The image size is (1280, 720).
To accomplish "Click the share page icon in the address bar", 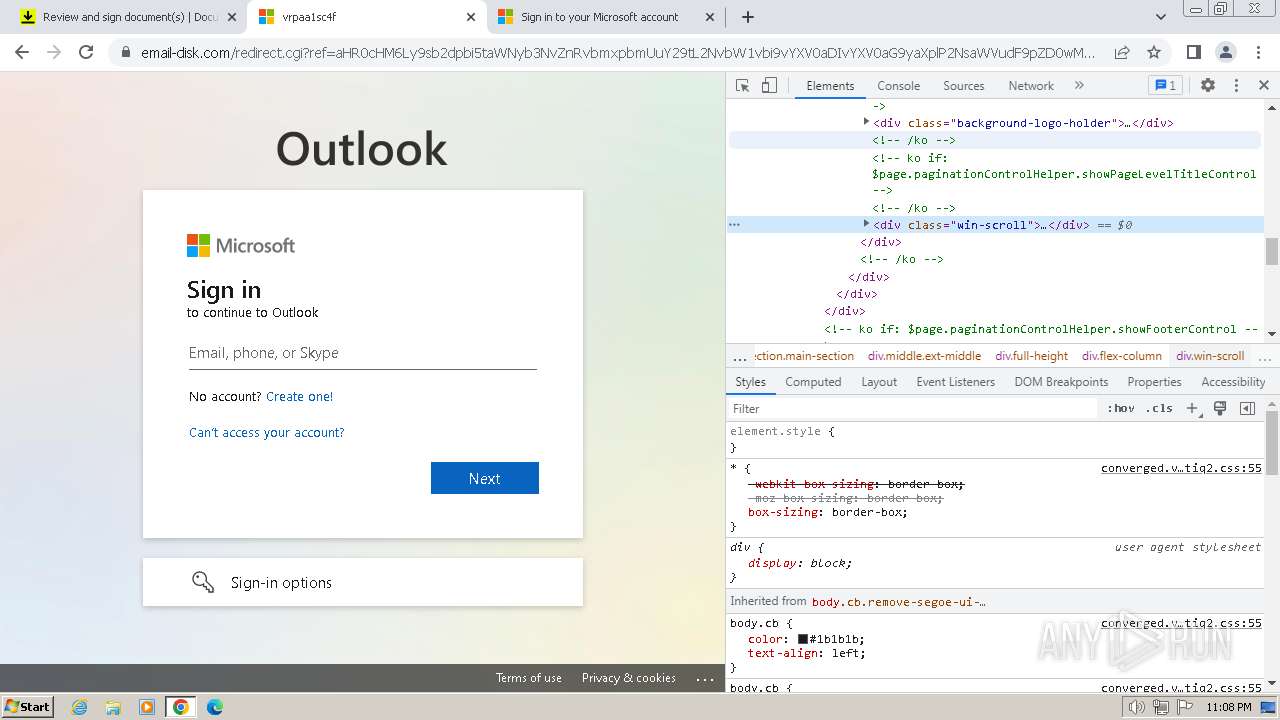I will point(1122,52).
